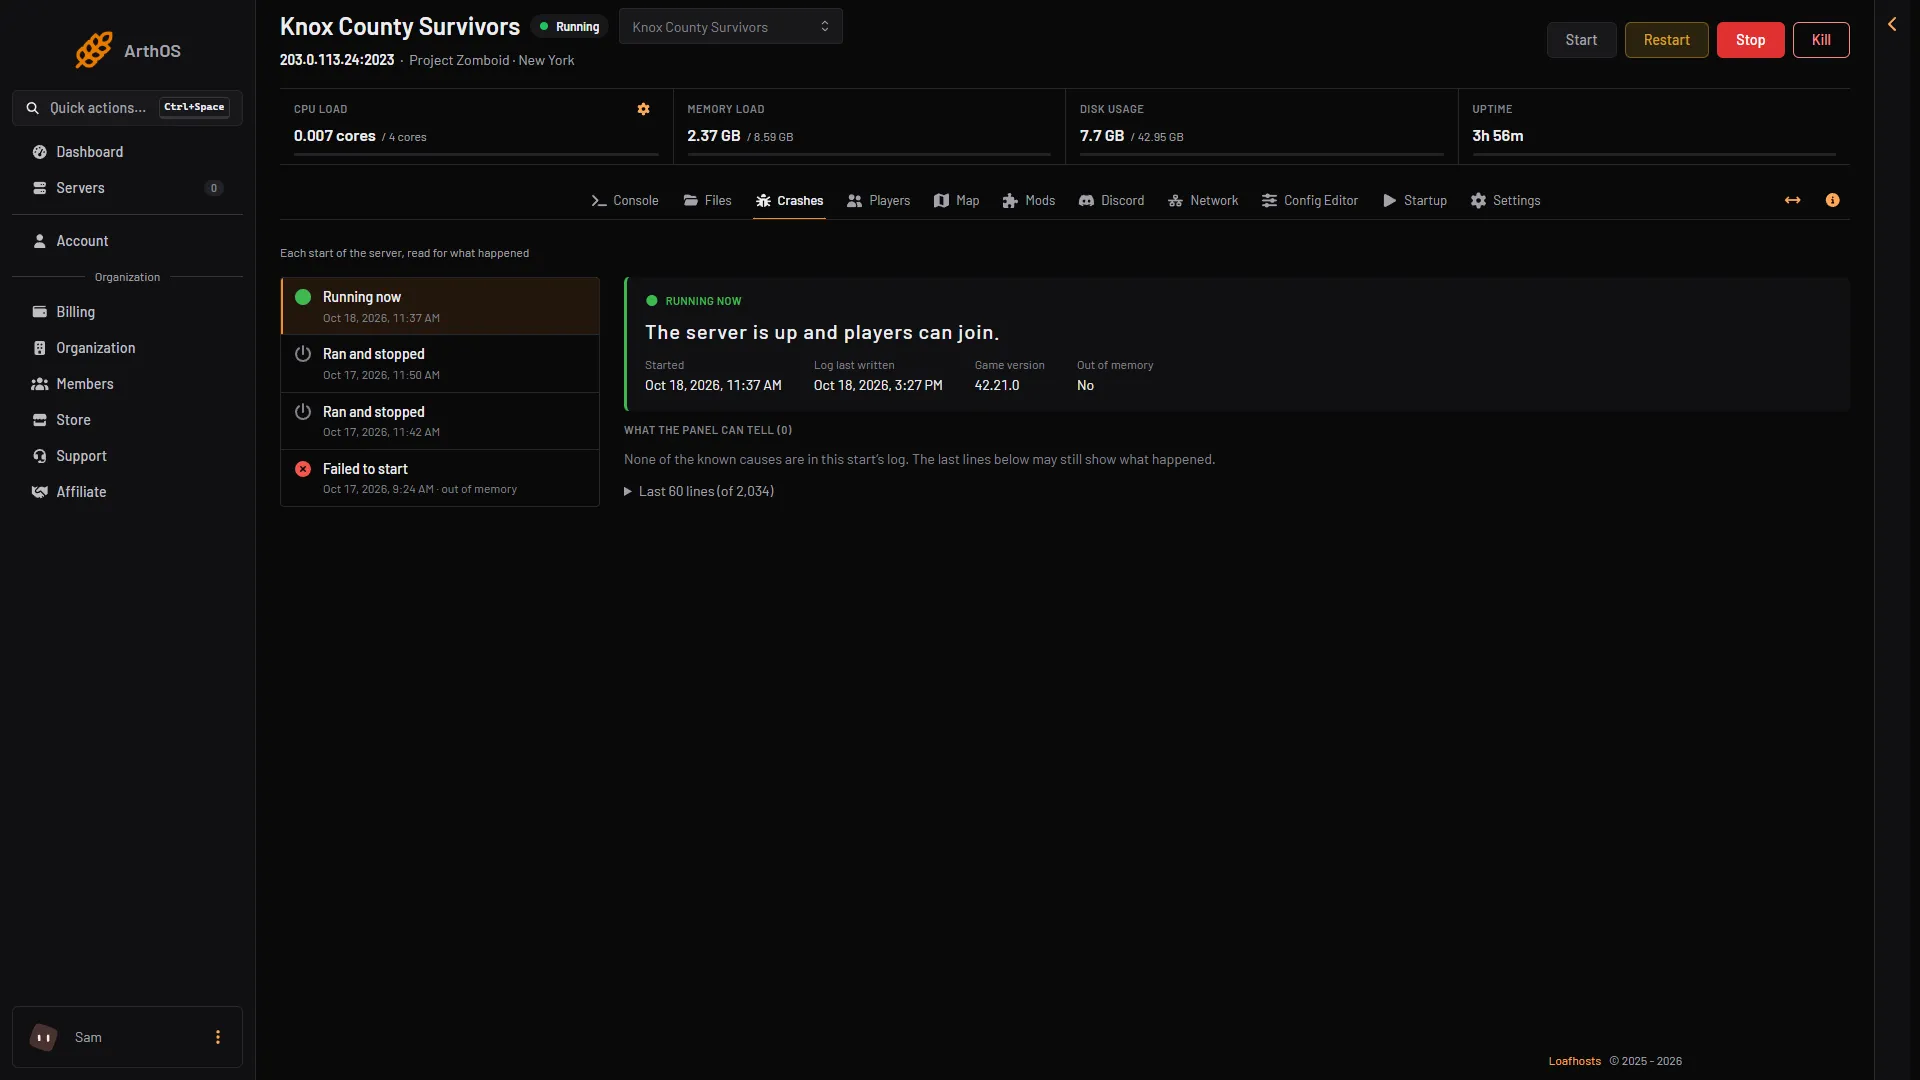Viewport: 1920px width, 1080px height.
Task: Open the Network tab
Action: (1203, 200)
